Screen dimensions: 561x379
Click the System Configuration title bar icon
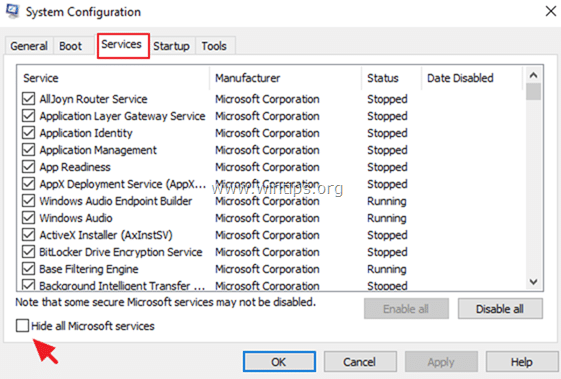[12, 11]
